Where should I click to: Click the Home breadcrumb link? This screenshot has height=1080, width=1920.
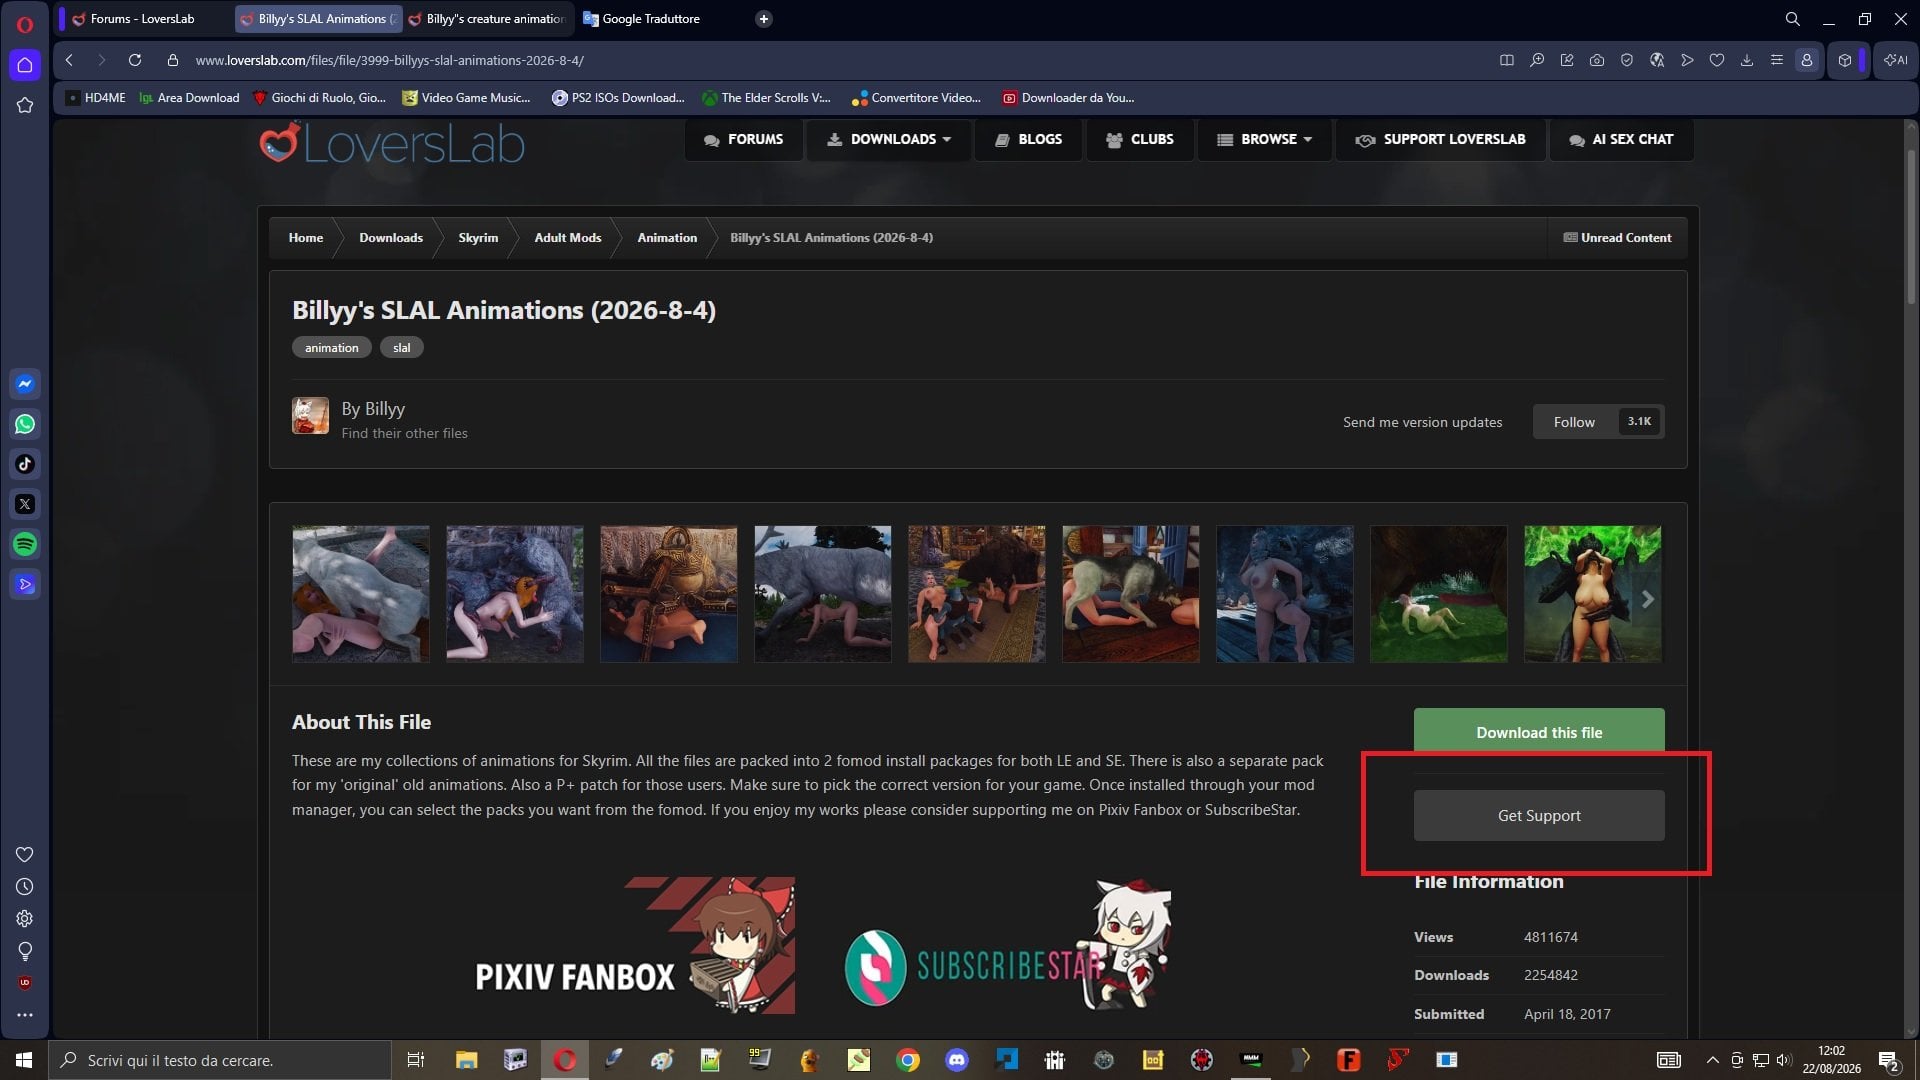306,238
